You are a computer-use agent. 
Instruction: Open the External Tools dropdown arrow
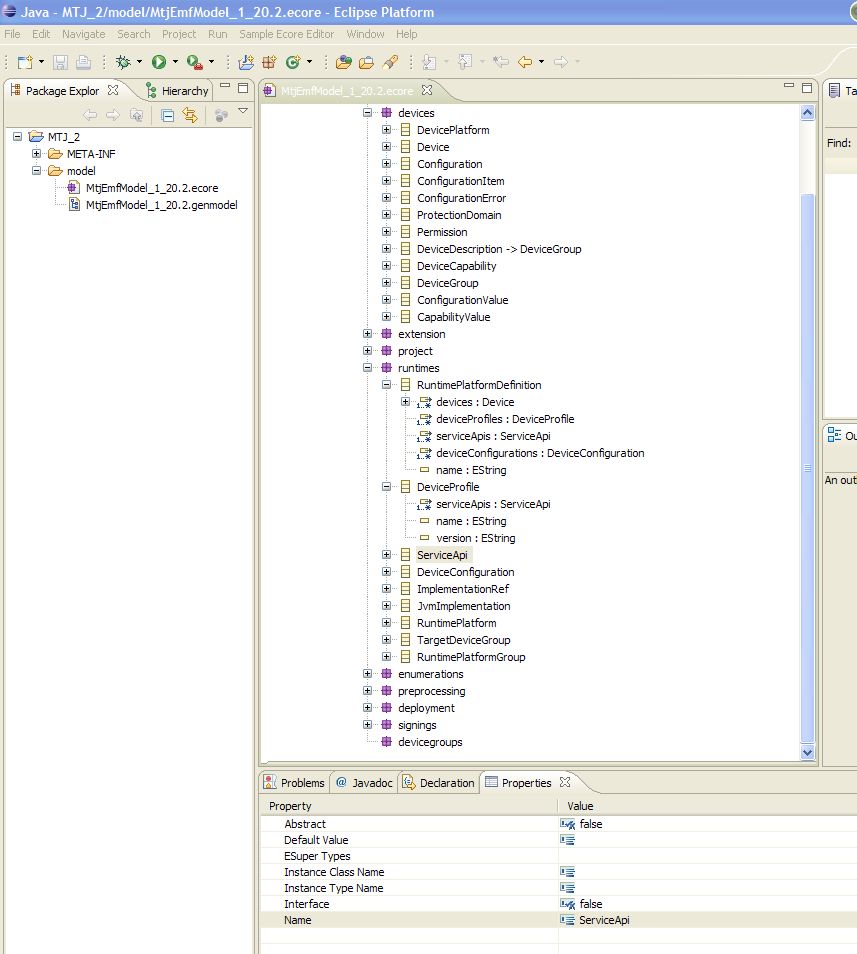tap(211, 61)
